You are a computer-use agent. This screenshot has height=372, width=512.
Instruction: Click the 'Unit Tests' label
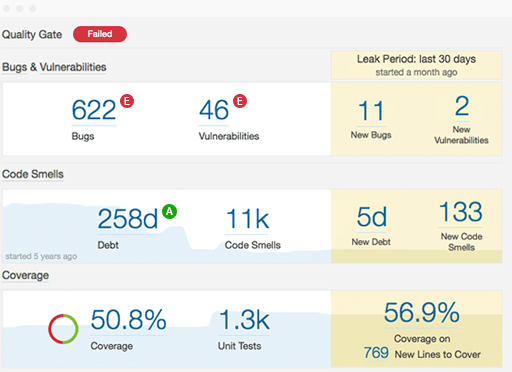pyautogui.click(x=239, y=346)
